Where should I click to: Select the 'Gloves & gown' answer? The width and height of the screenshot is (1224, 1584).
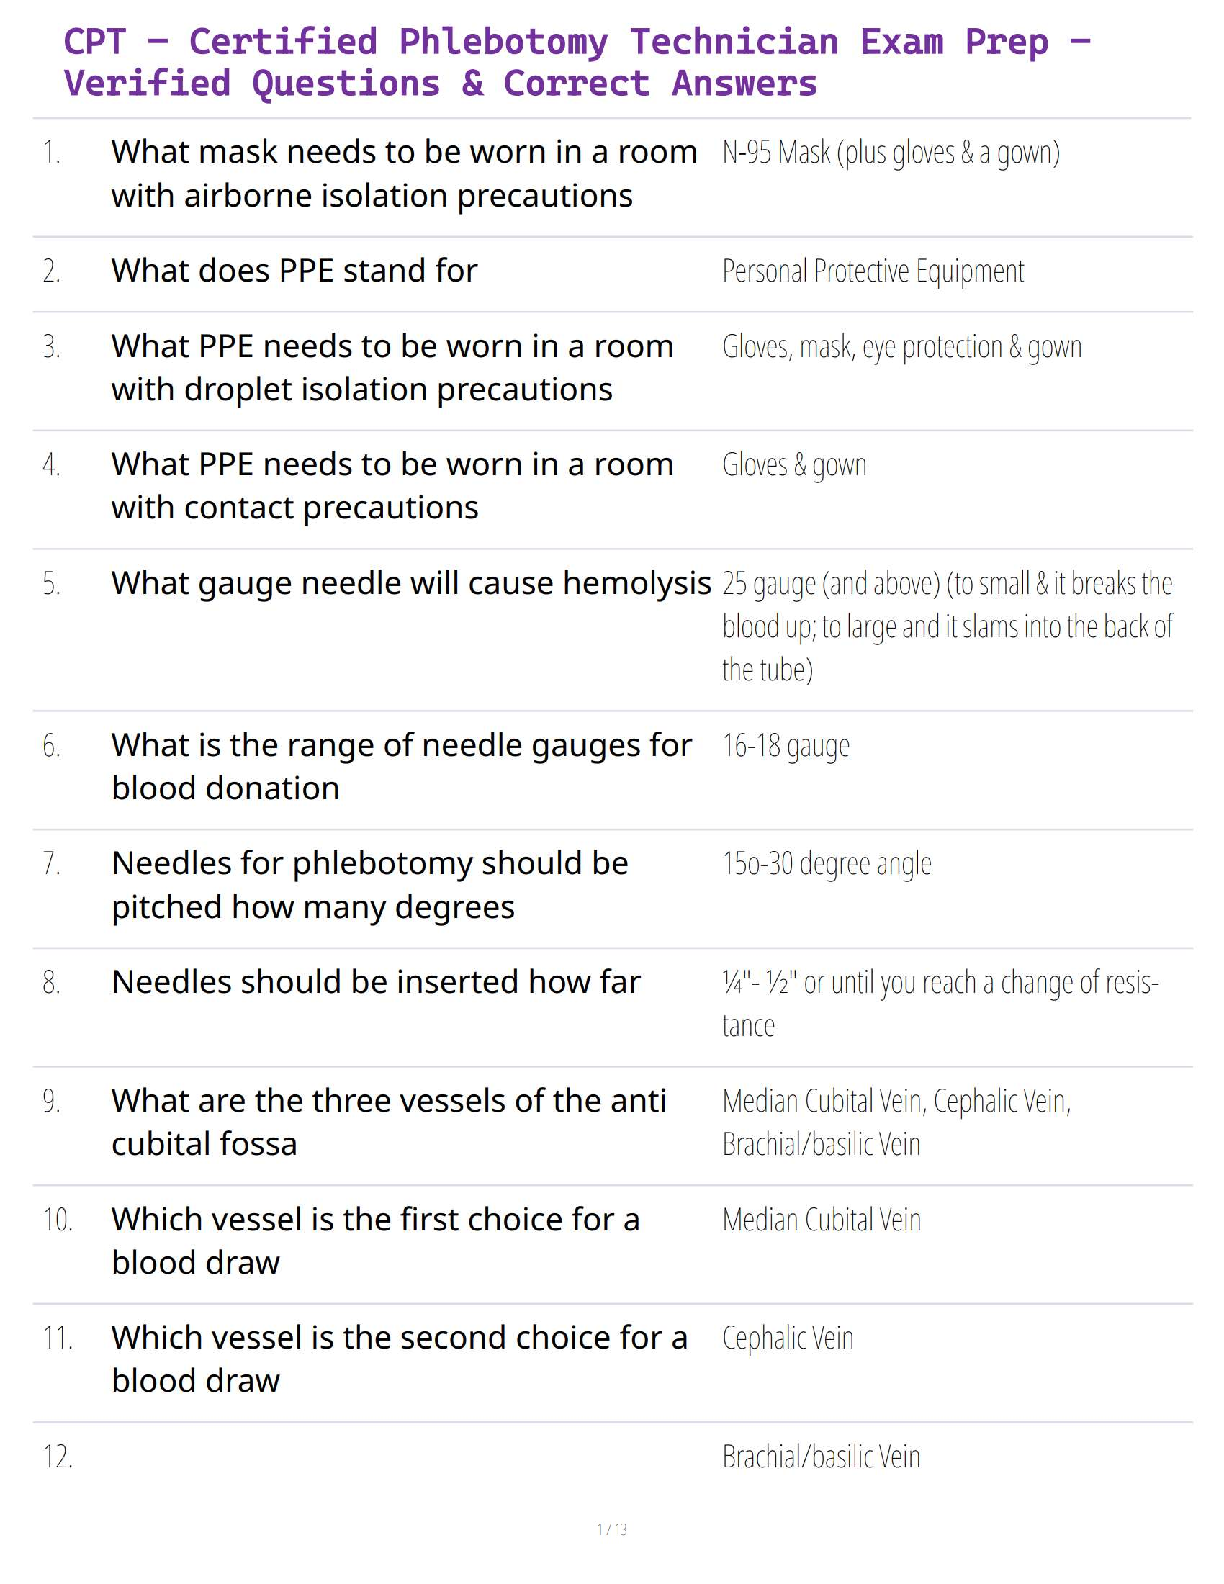(x=794, y=465)
